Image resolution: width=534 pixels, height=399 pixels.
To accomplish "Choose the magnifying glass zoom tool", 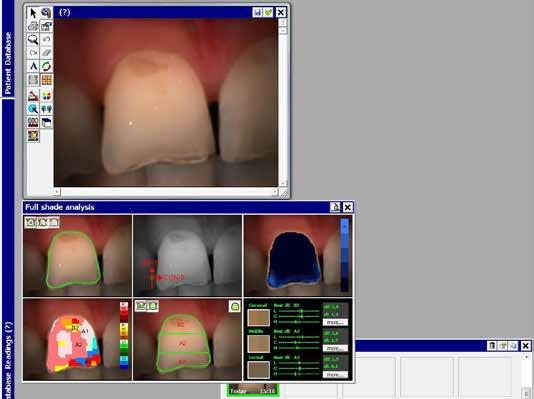I will tap(33, 39).
